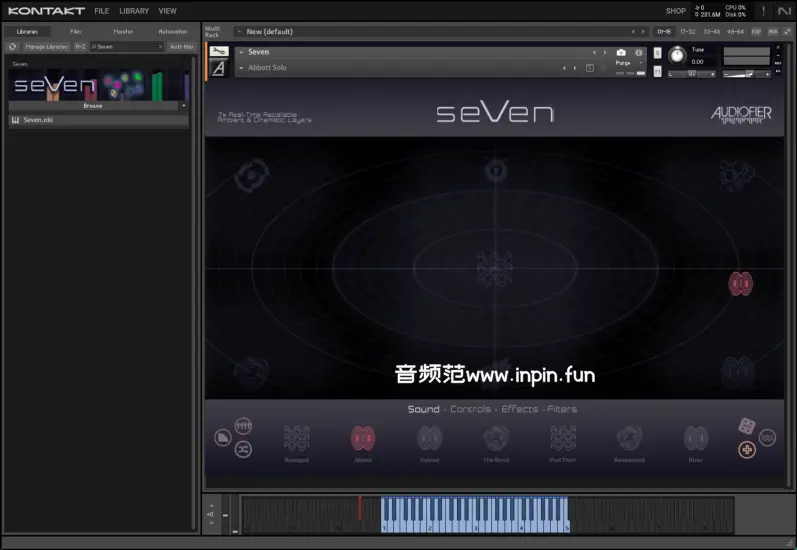The image size is (797, 550).
Task: Toggle the instrument Solo (S) button
Action: 657,53
